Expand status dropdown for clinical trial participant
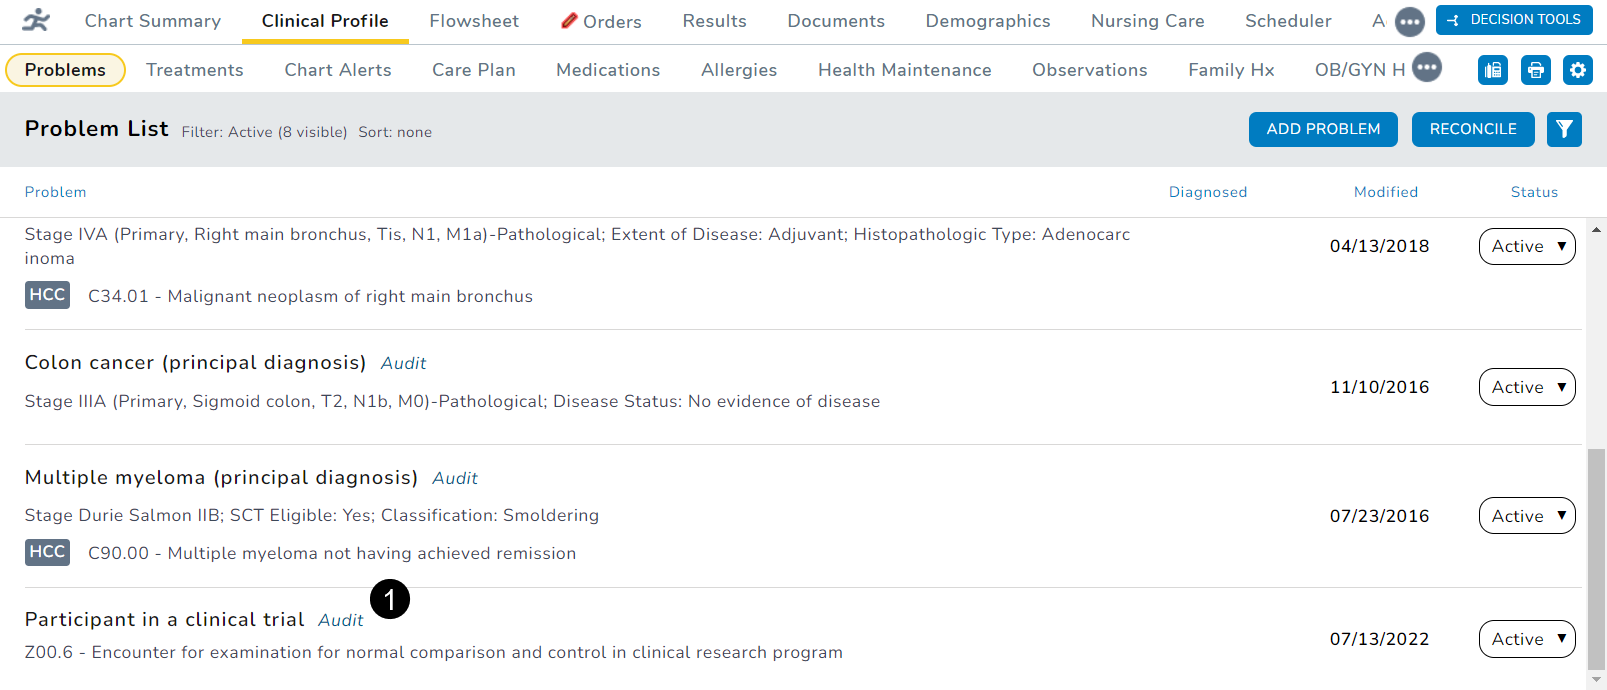Viewport: 1607px width, 690px height. (1526, 639)
